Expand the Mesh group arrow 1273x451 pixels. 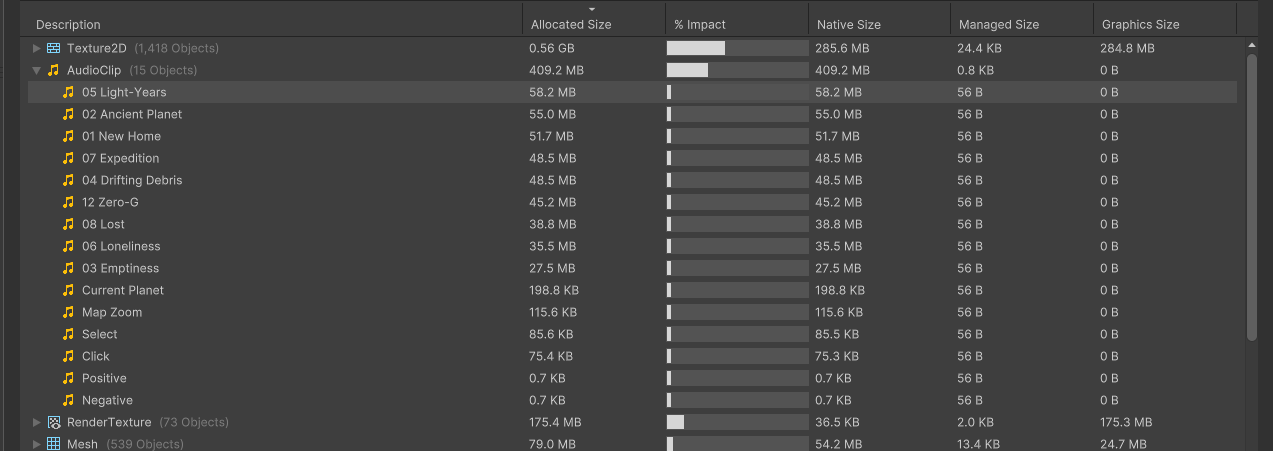(x=37, y=444)
